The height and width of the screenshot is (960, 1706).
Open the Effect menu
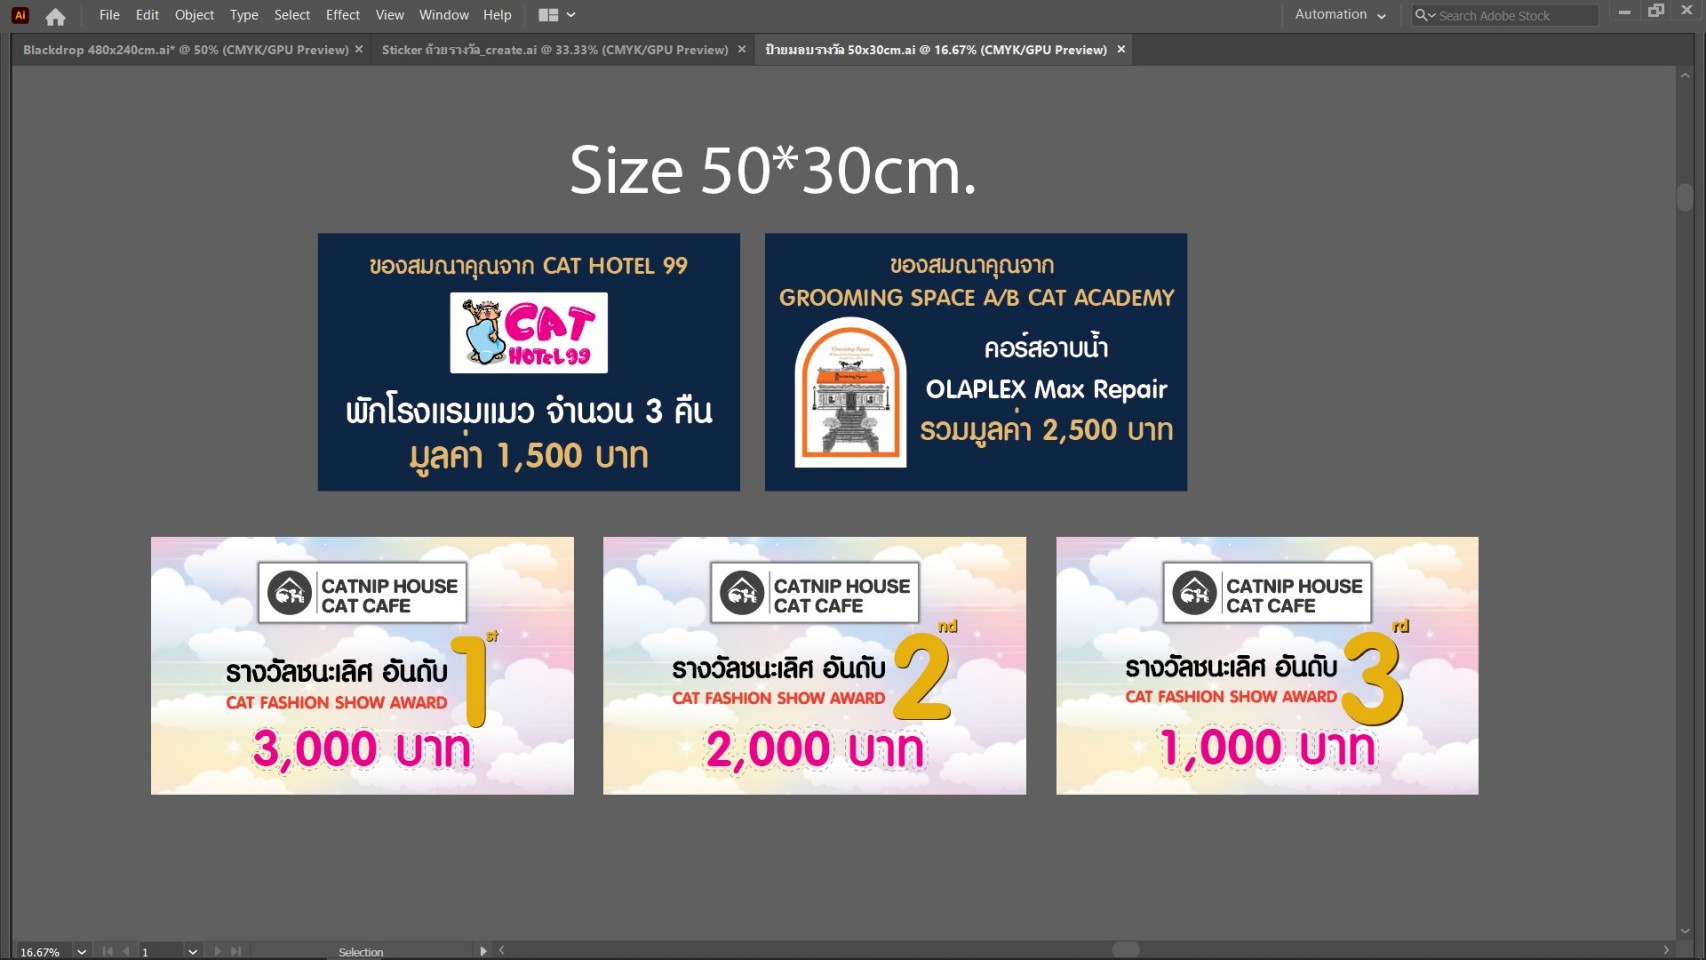342,15
